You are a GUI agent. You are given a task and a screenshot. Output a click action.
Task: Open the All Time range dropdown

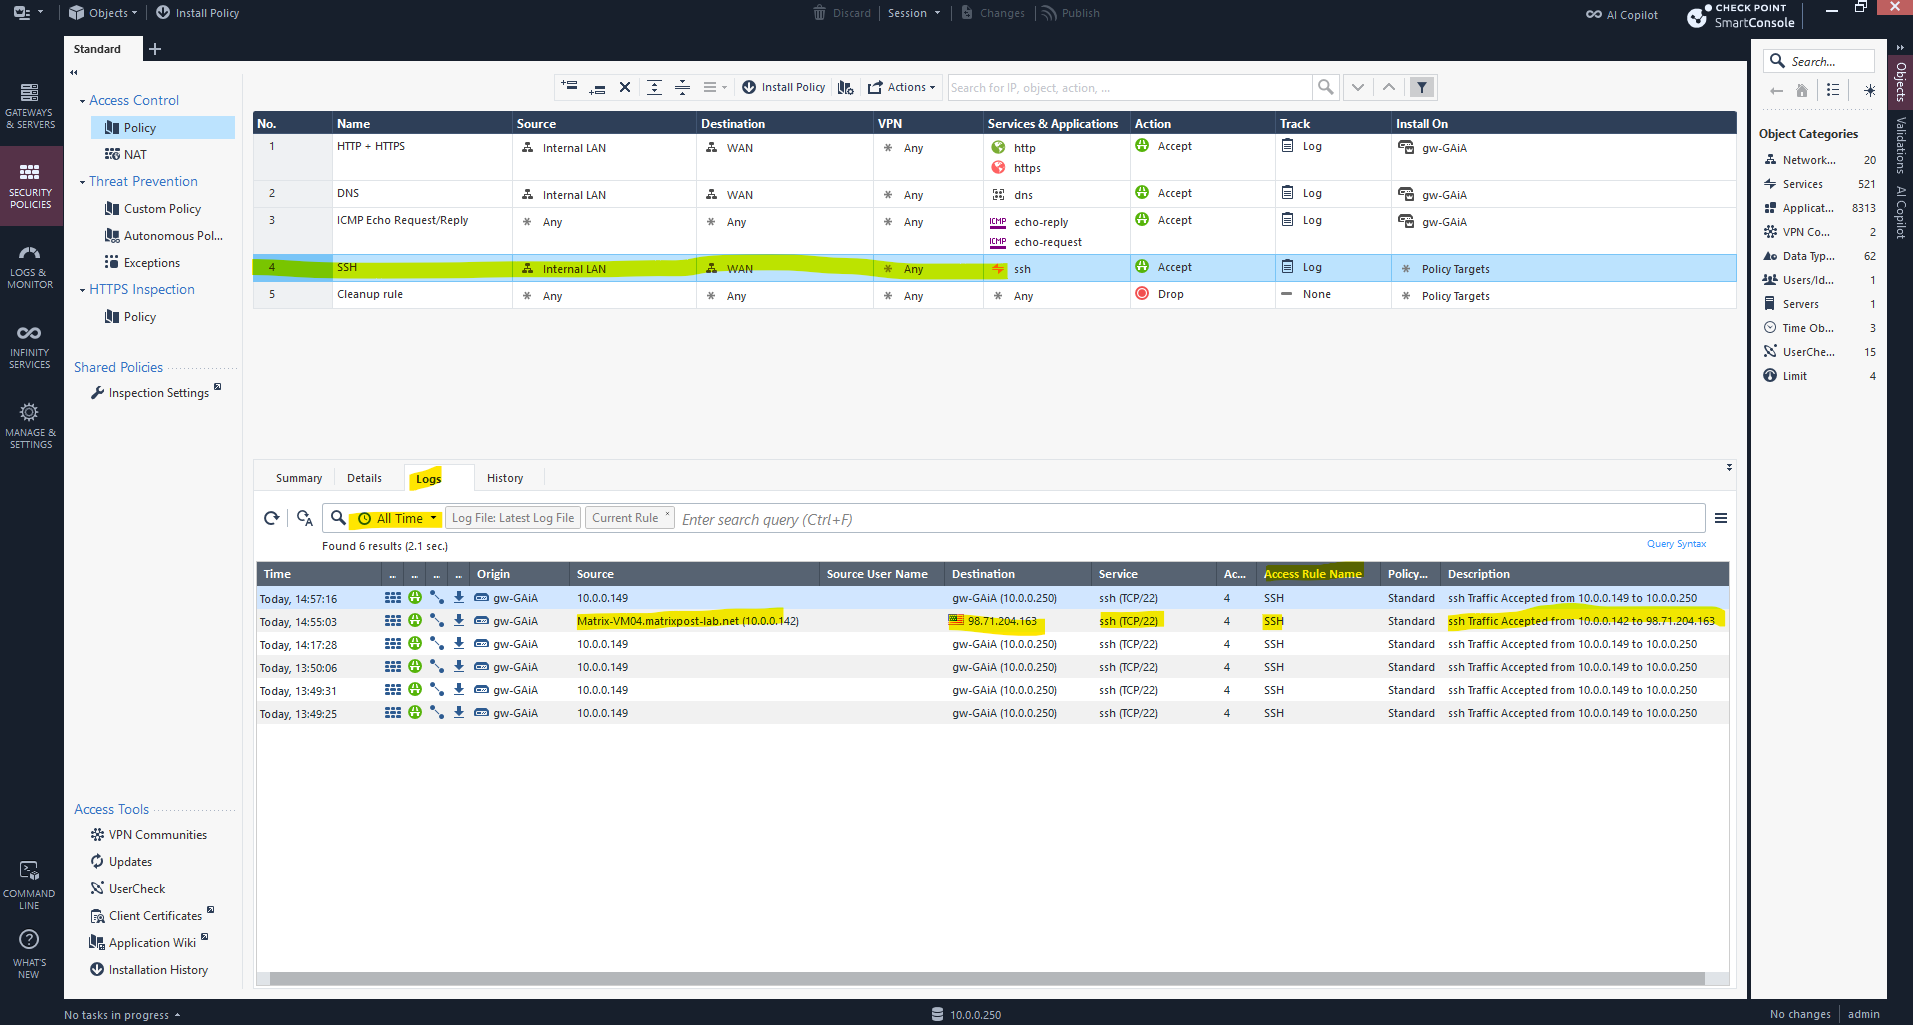point(399,518)
